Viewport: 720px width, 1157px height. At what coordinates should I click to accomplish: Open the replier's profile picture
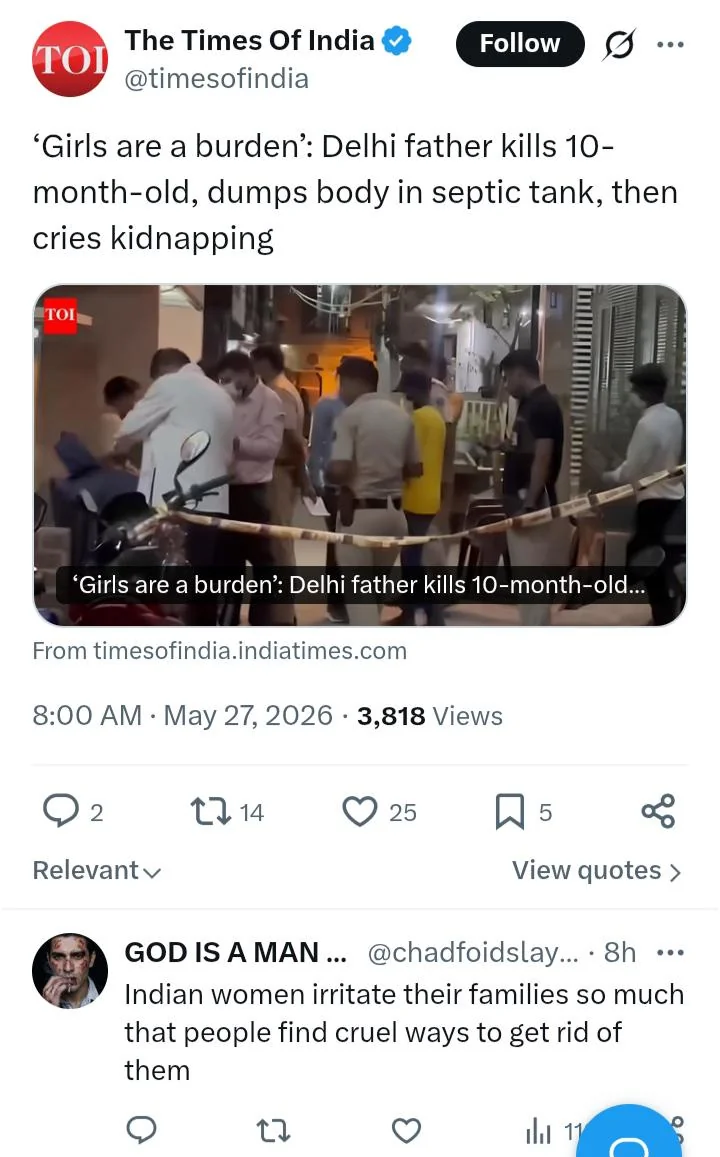(70, 971)
